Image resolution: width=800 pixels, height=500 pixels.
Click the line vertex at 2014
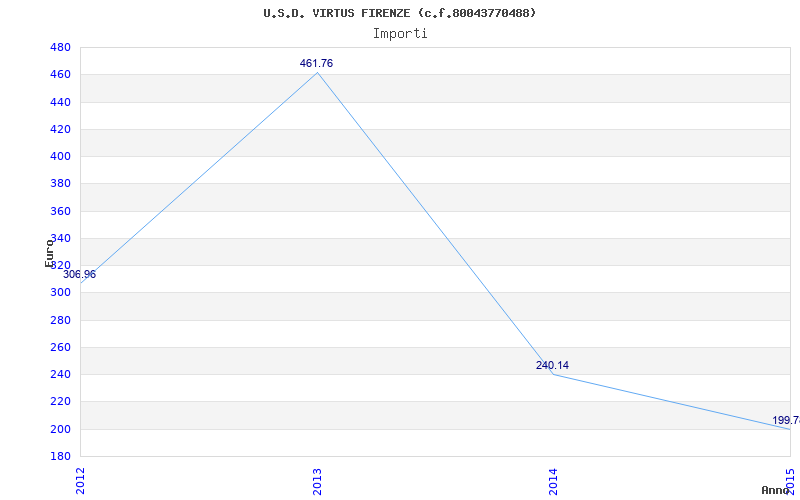[x=554, y=374]
